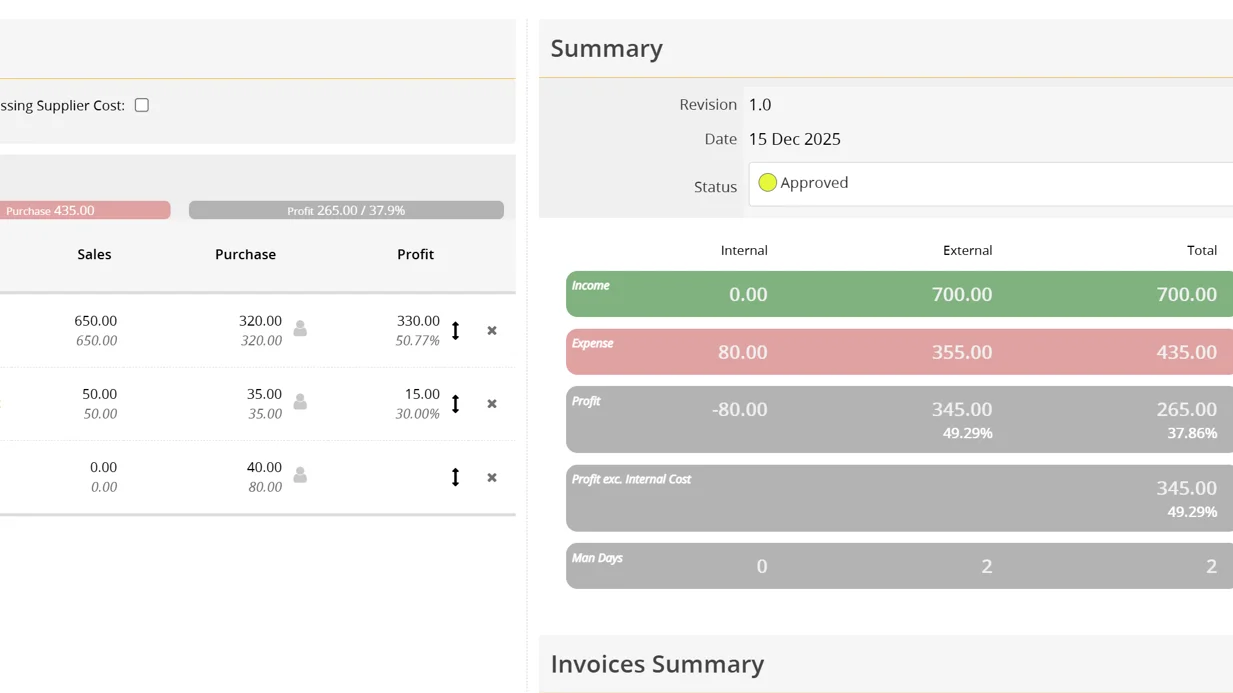1233x693 pixels.
Task: Click the Invoices Summary section heading
Action: point(657,664)
